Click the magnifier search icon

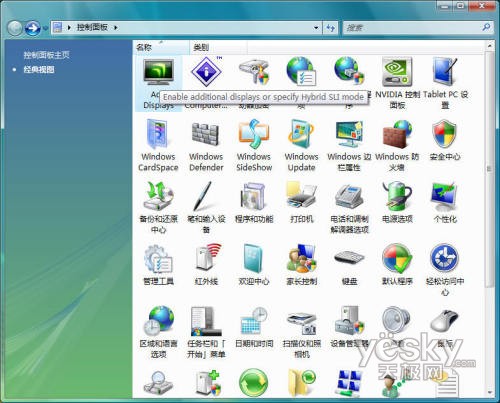486,27
